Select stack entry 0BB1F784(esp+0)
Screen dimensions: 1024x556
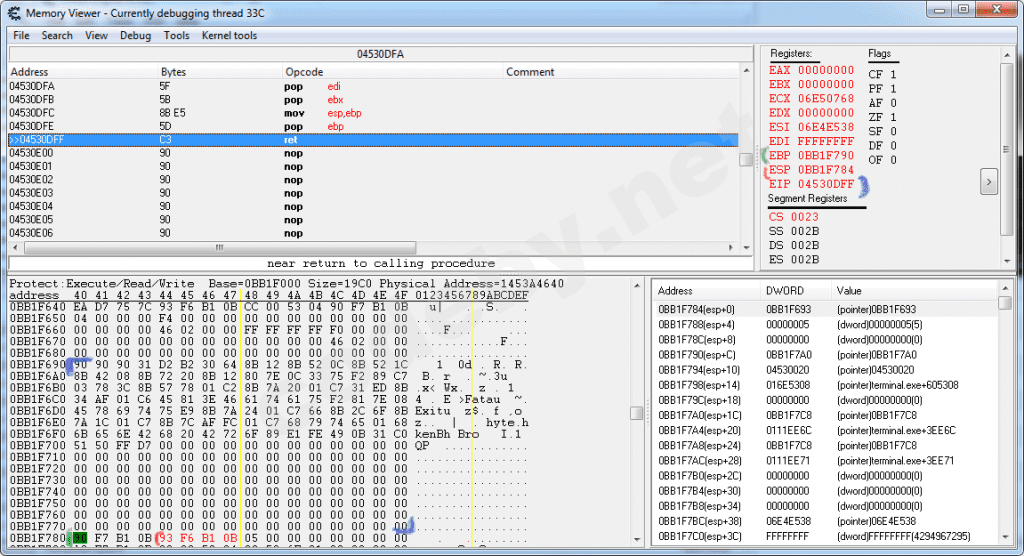[x=826, y=310]
